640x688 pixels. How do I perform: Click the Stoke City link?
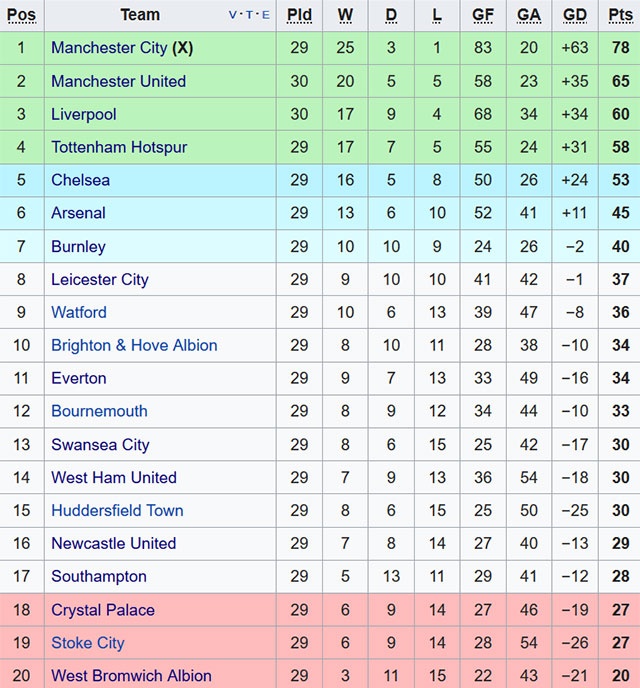(87, 643)
